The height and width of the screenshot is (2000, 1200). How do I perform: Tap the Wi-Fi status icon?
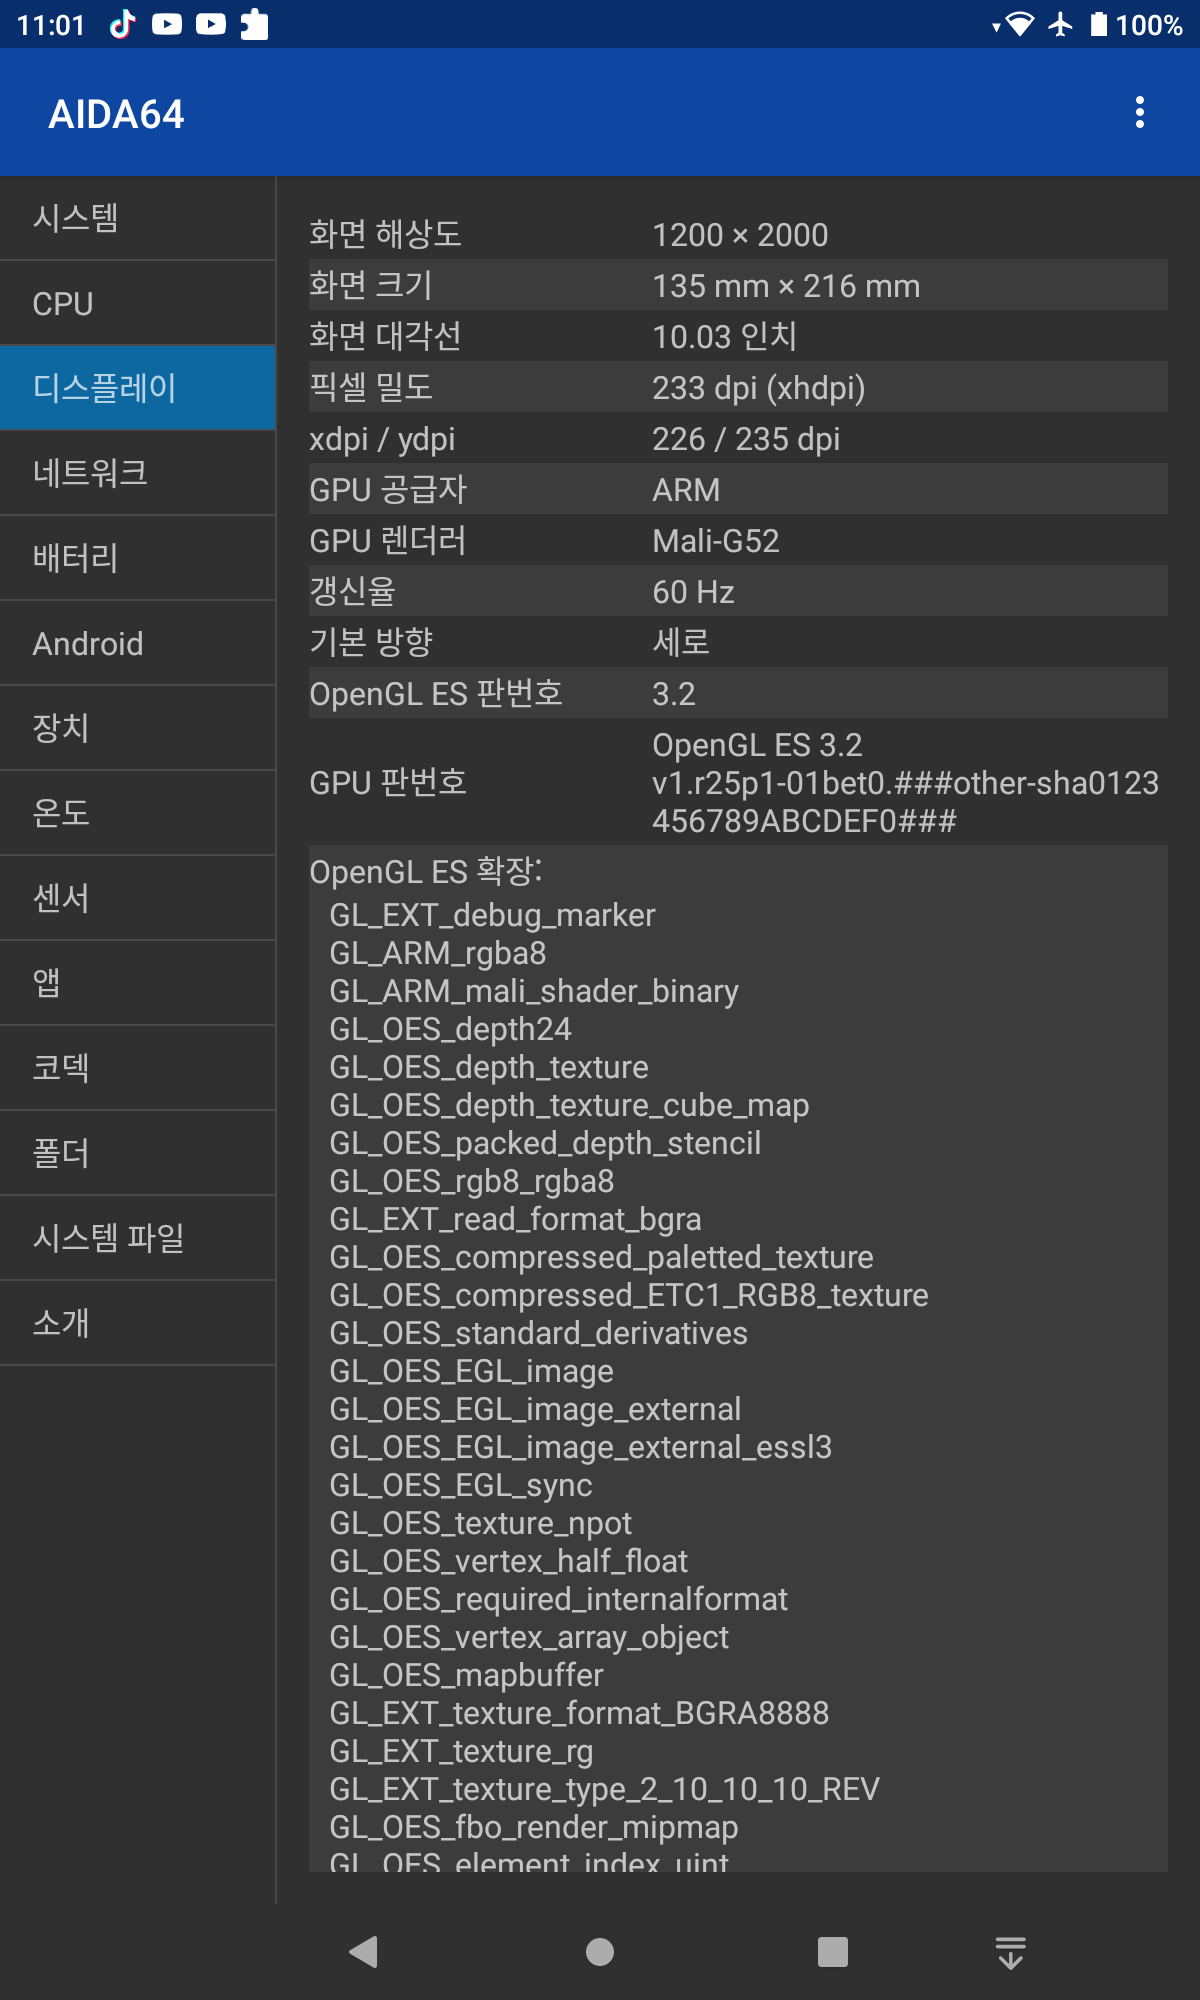click(1018, 24)
